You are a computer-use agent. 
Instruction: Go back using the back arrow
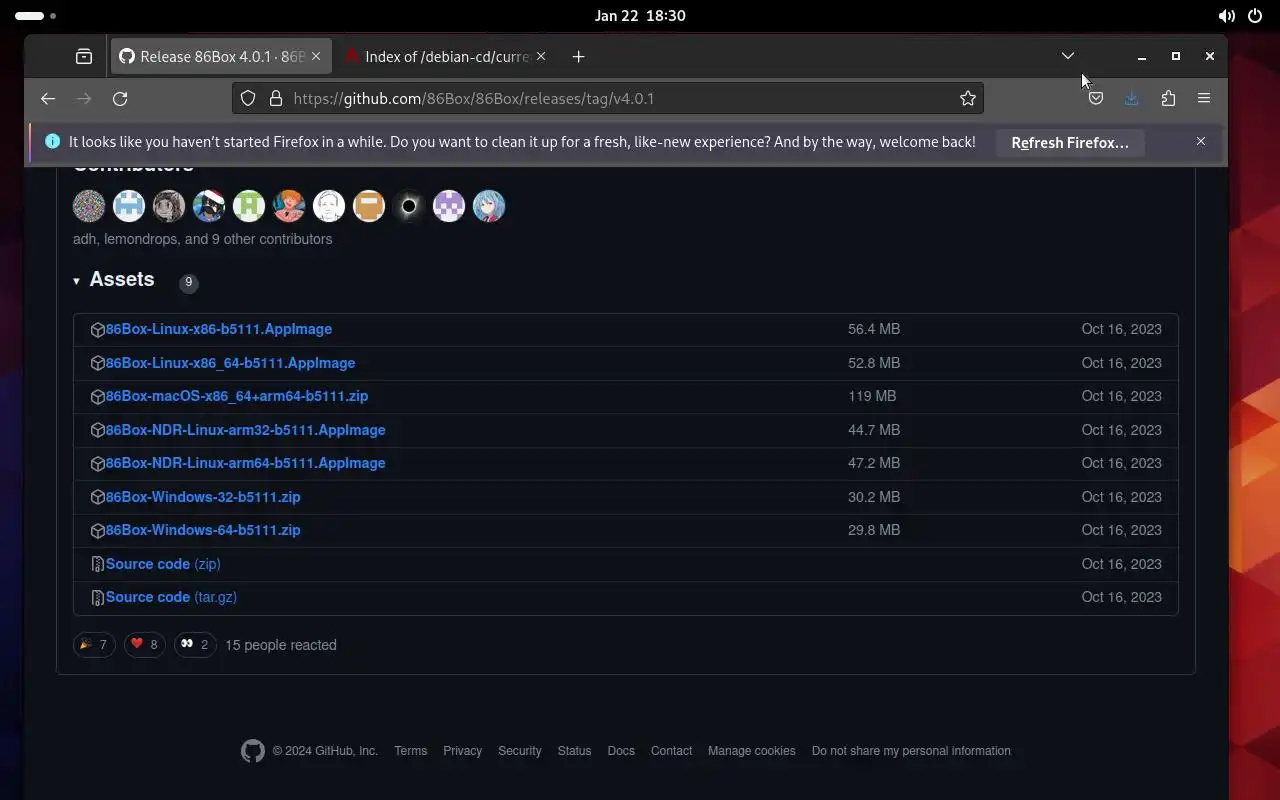(x=48, y=98)
